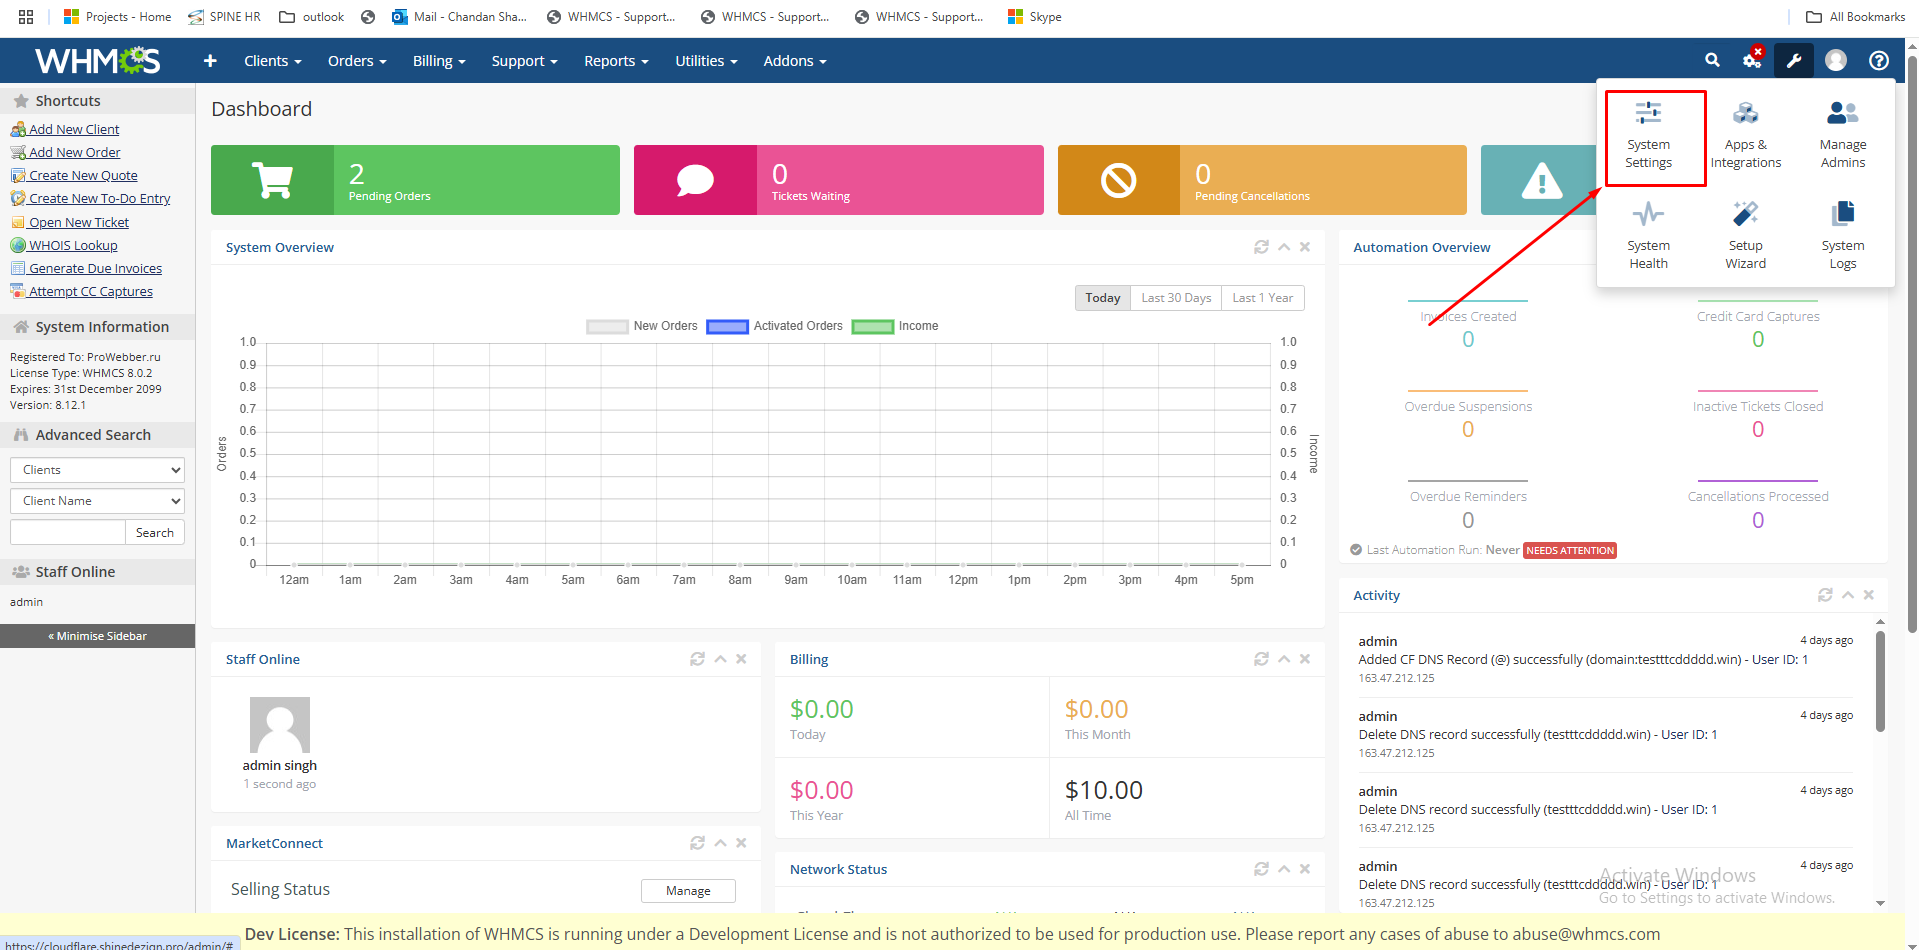Viewport: 1919px width, 950px height.
Task: Open System Health
Action: (1647, 237)
